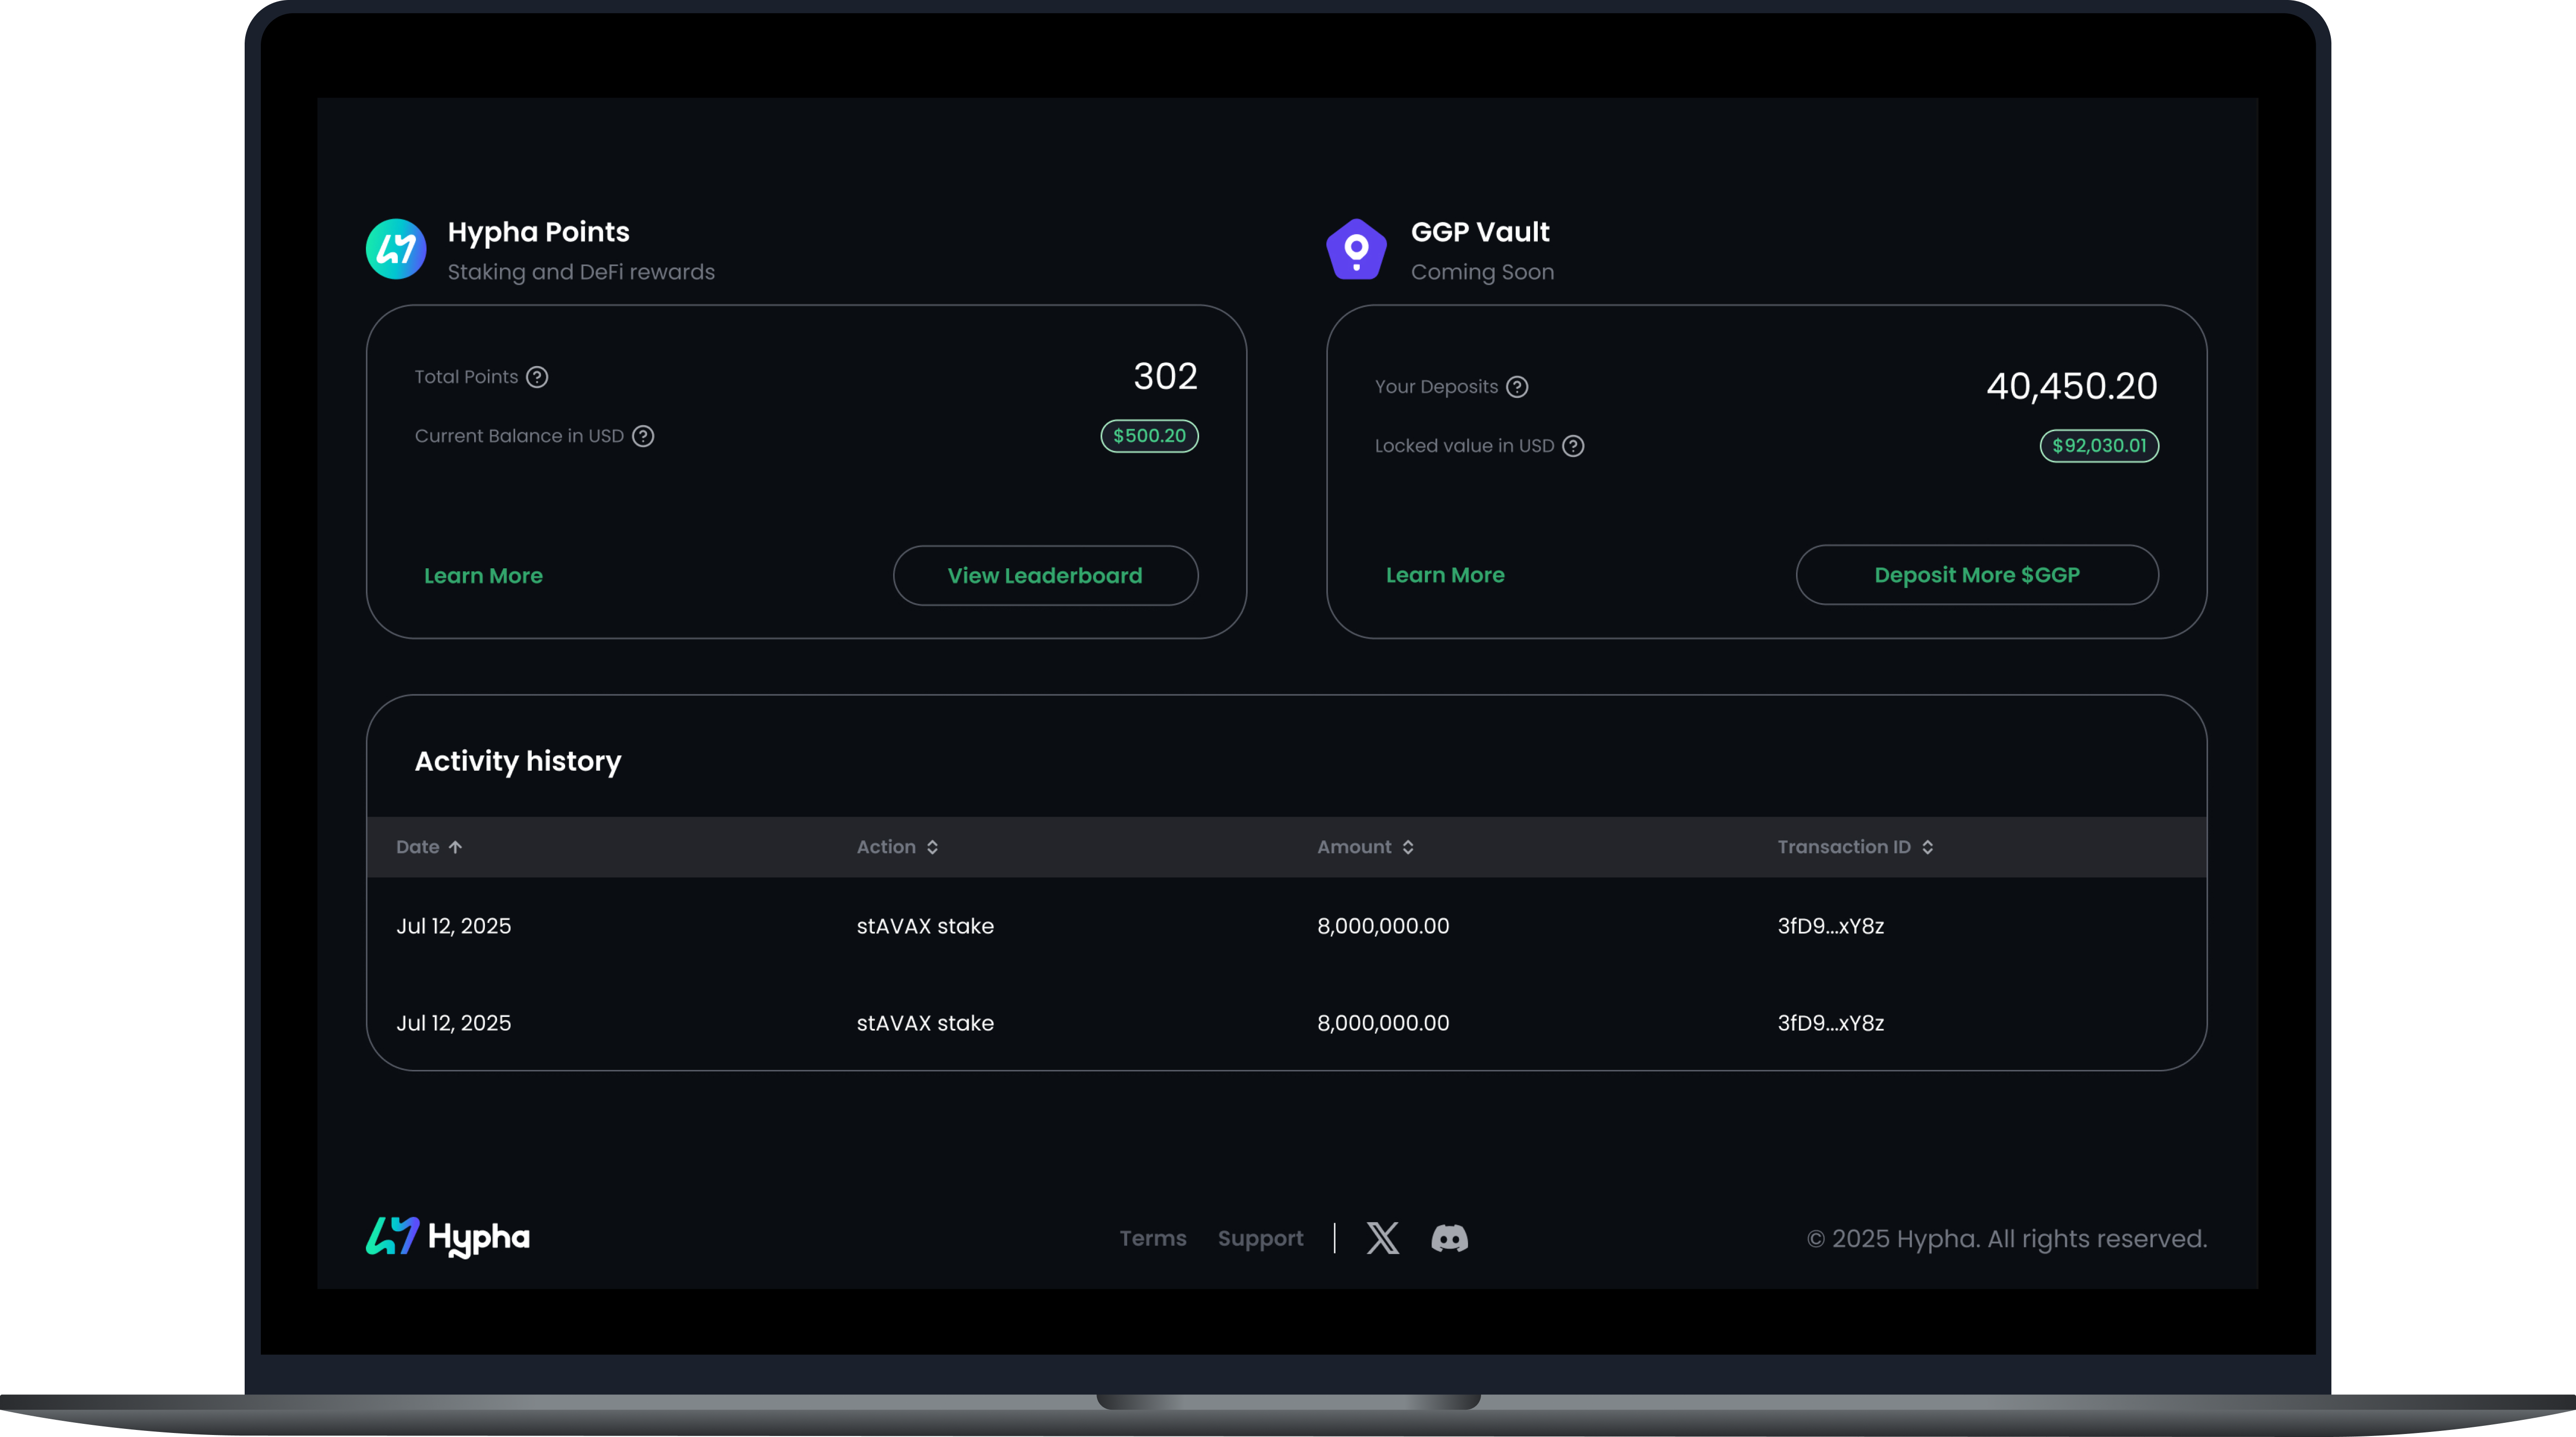Open the Discord icon in footer
Viewport: 2576px width, 1437px height.
click(1449, 1238)
